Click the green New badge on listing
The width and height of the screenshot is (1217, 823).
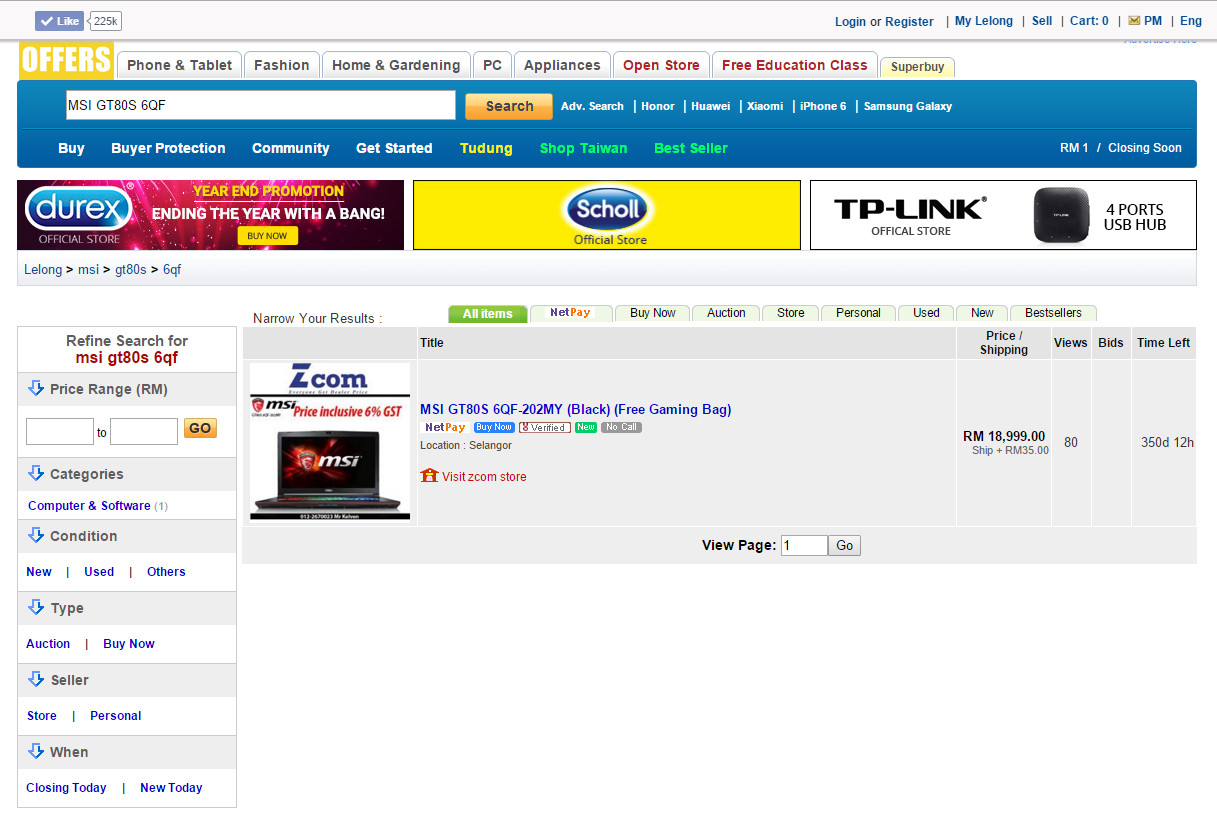tap(586, 427)
